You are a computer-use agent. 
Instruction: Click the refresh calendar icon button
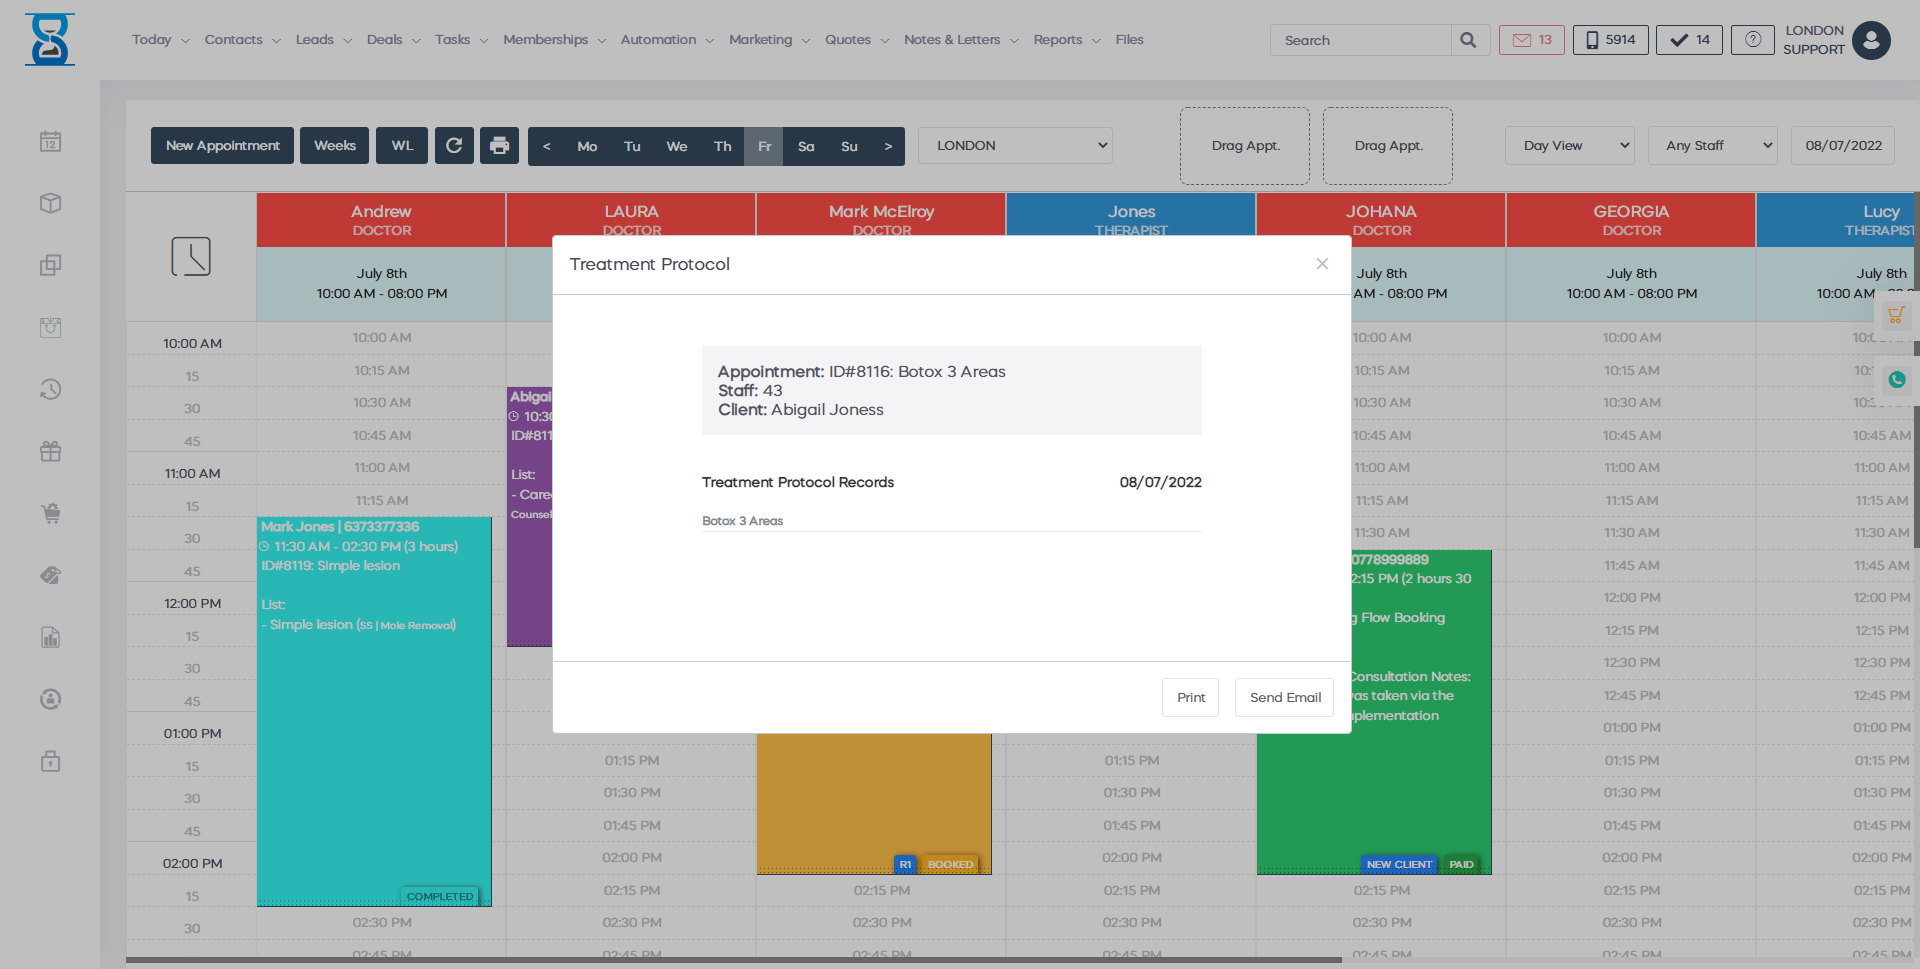click(454, 146)
